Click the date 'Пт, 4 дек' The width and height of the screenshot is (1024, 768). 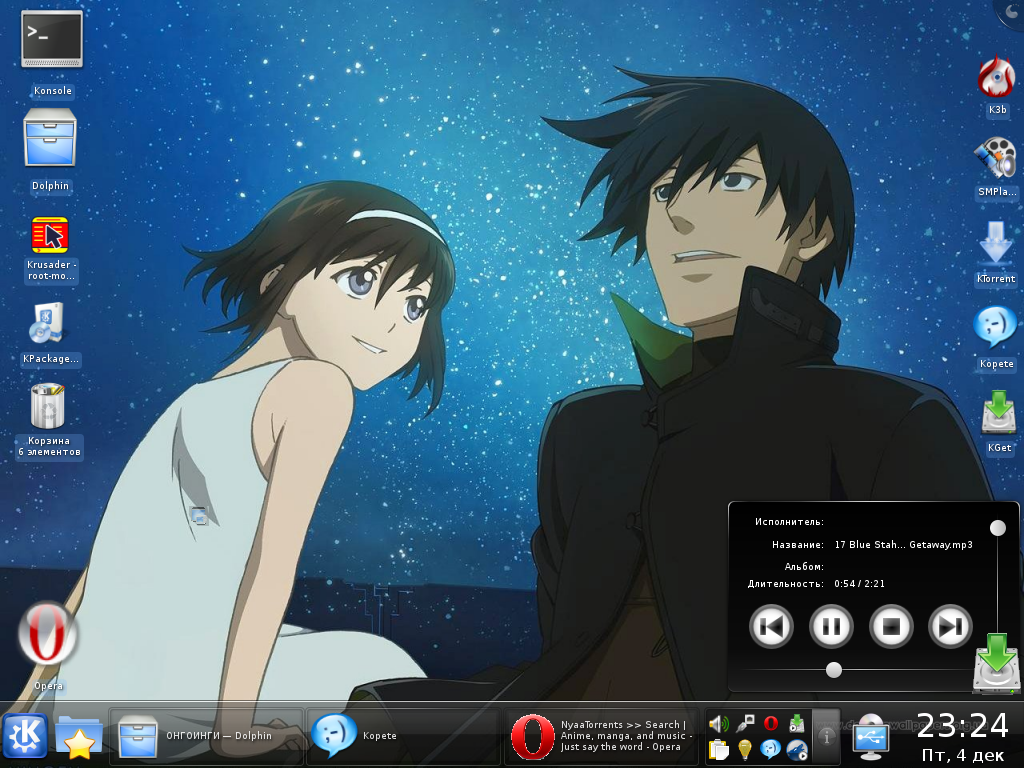tap(963, 755)
